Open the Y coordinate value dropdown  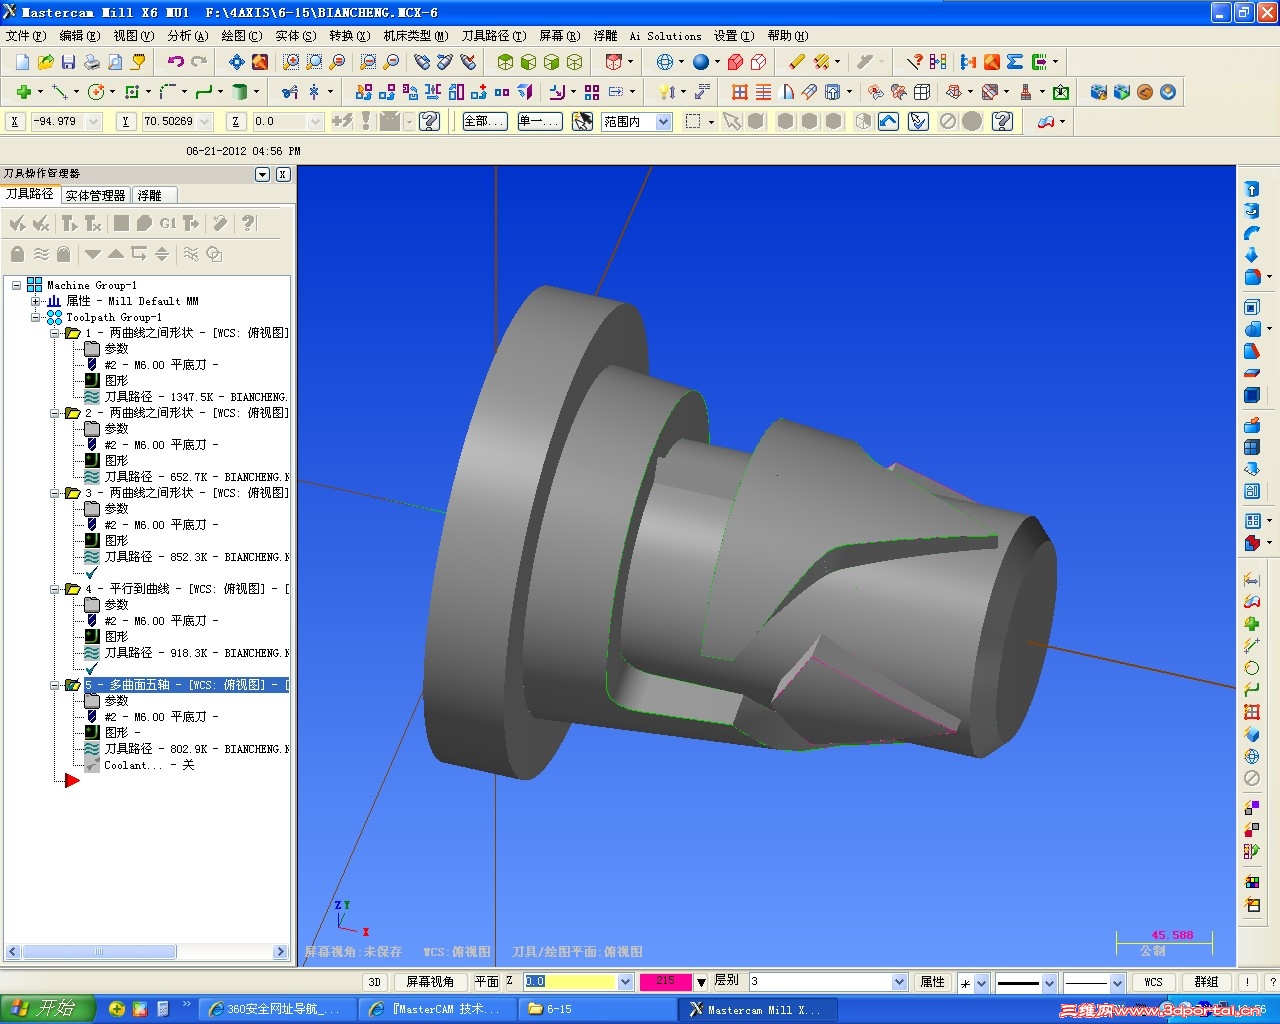coord(205,121)
